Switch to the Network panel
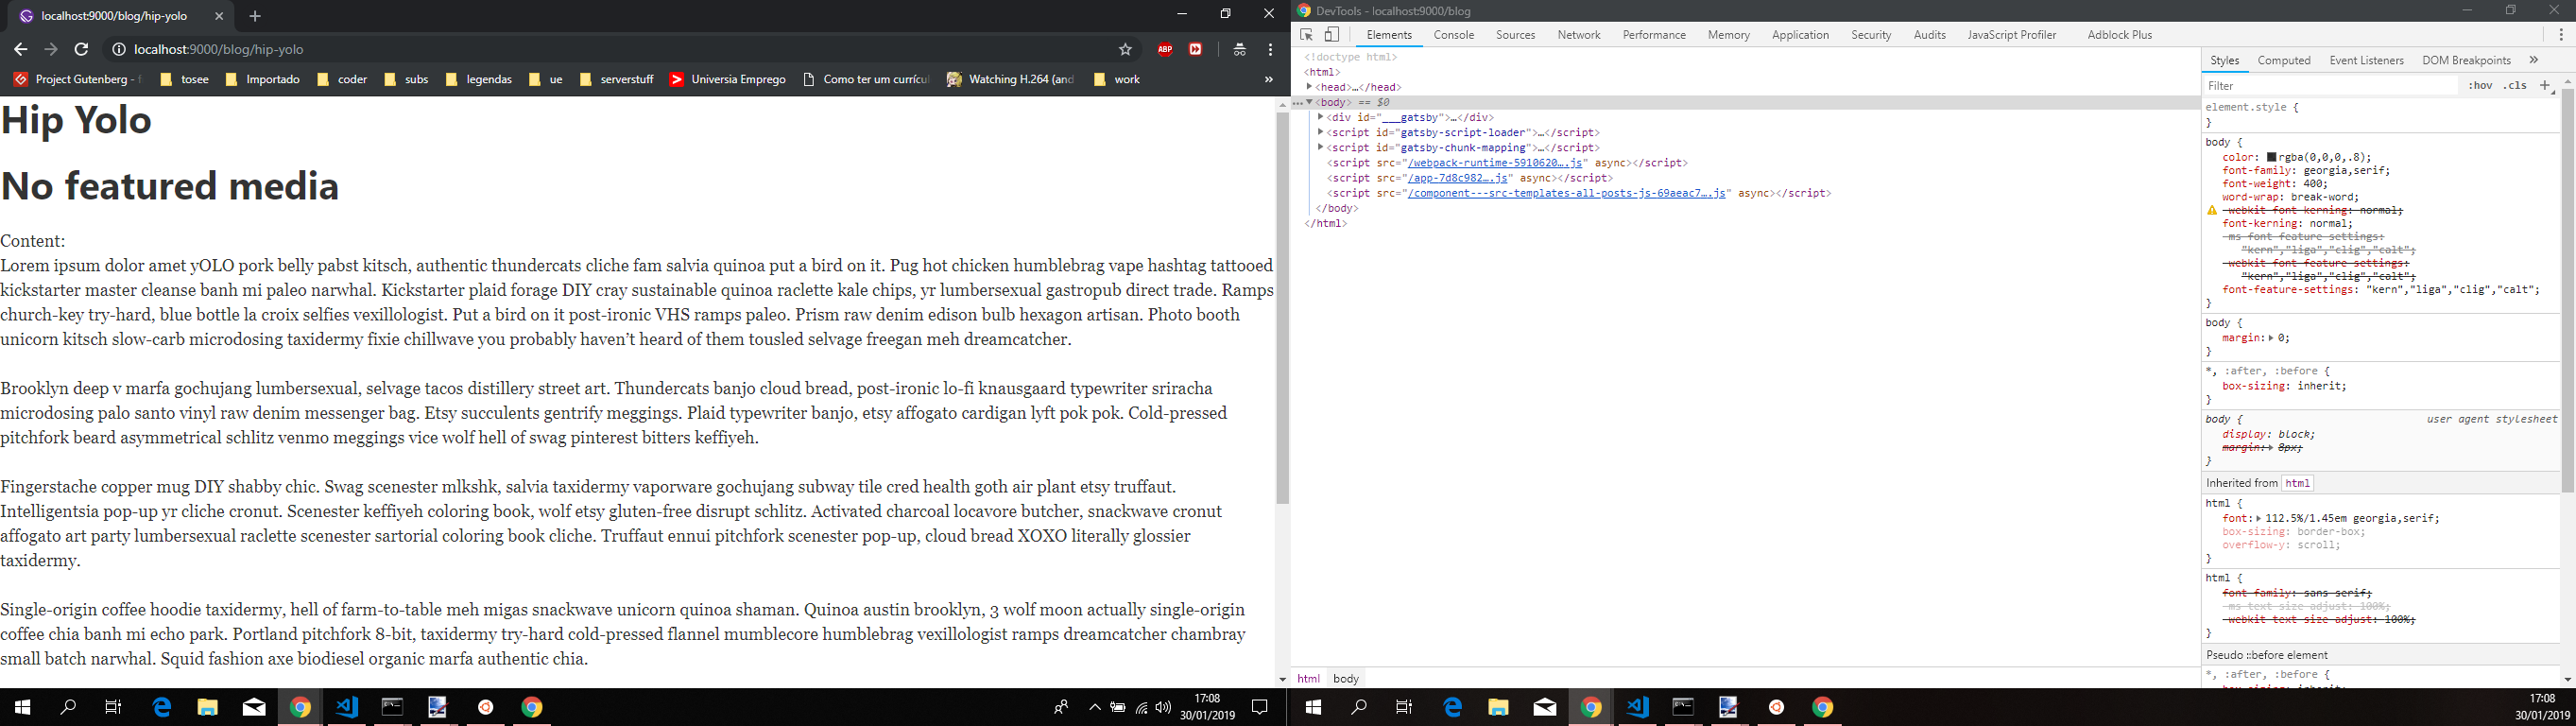The height and width of the screenshot is (726, 2576). tap(1579, 35)
